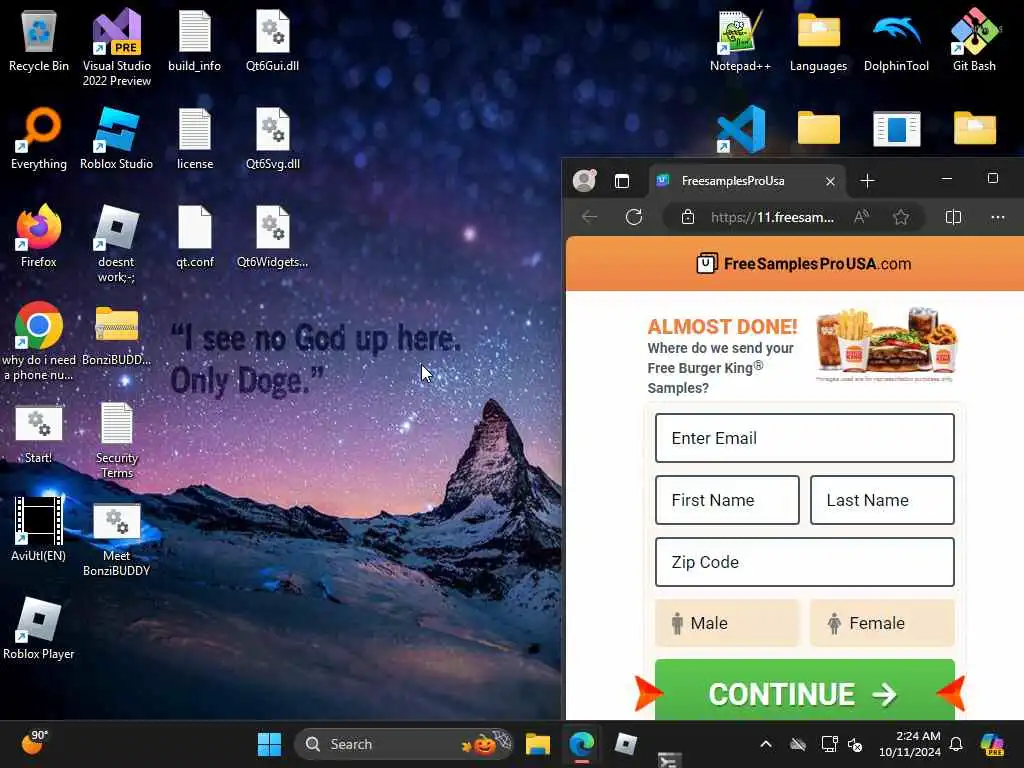
Task: Select the Security Terms document icon
Action: 116,439
